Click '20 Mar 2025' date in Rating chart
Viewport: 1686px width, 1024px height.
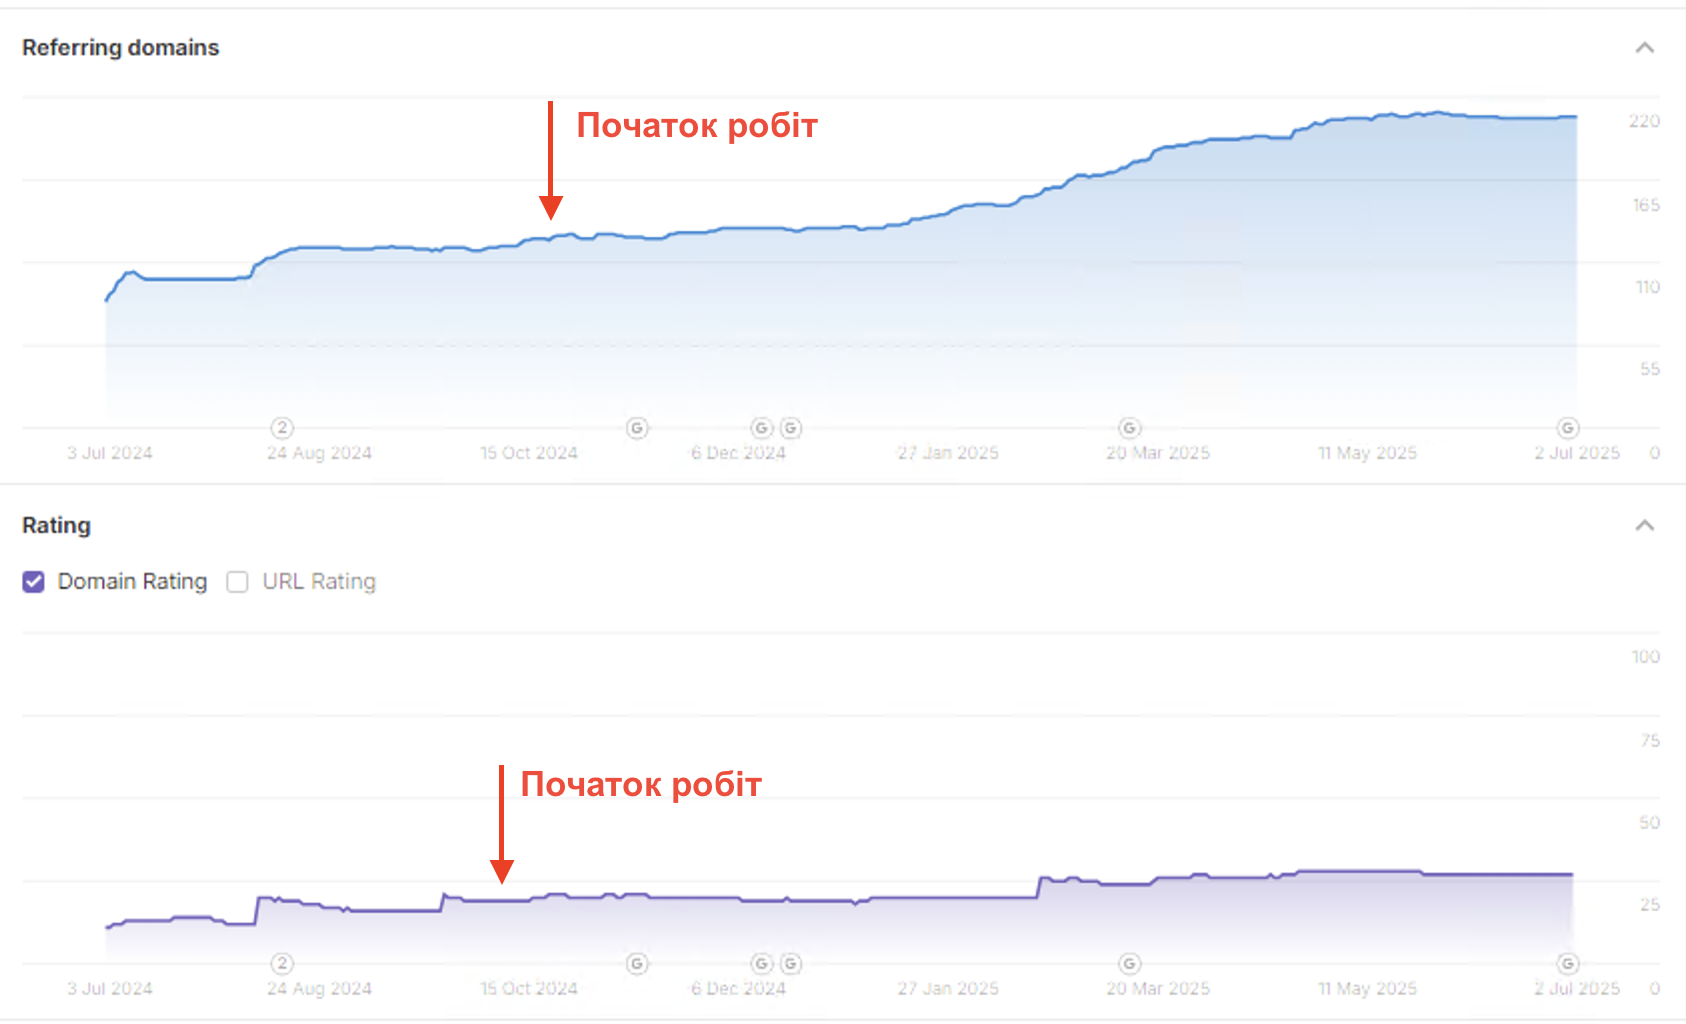tap(1158, 989)
